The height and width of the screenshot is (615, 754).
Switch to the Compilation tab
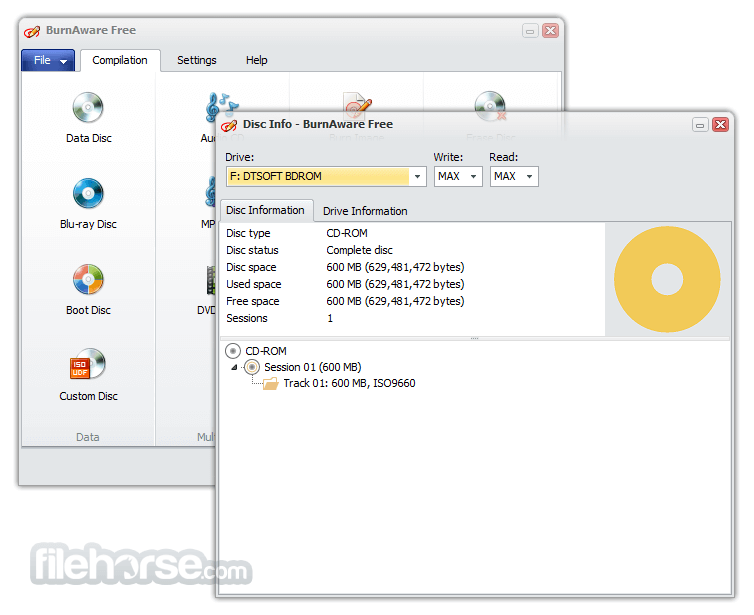click(x=120, y=60)
